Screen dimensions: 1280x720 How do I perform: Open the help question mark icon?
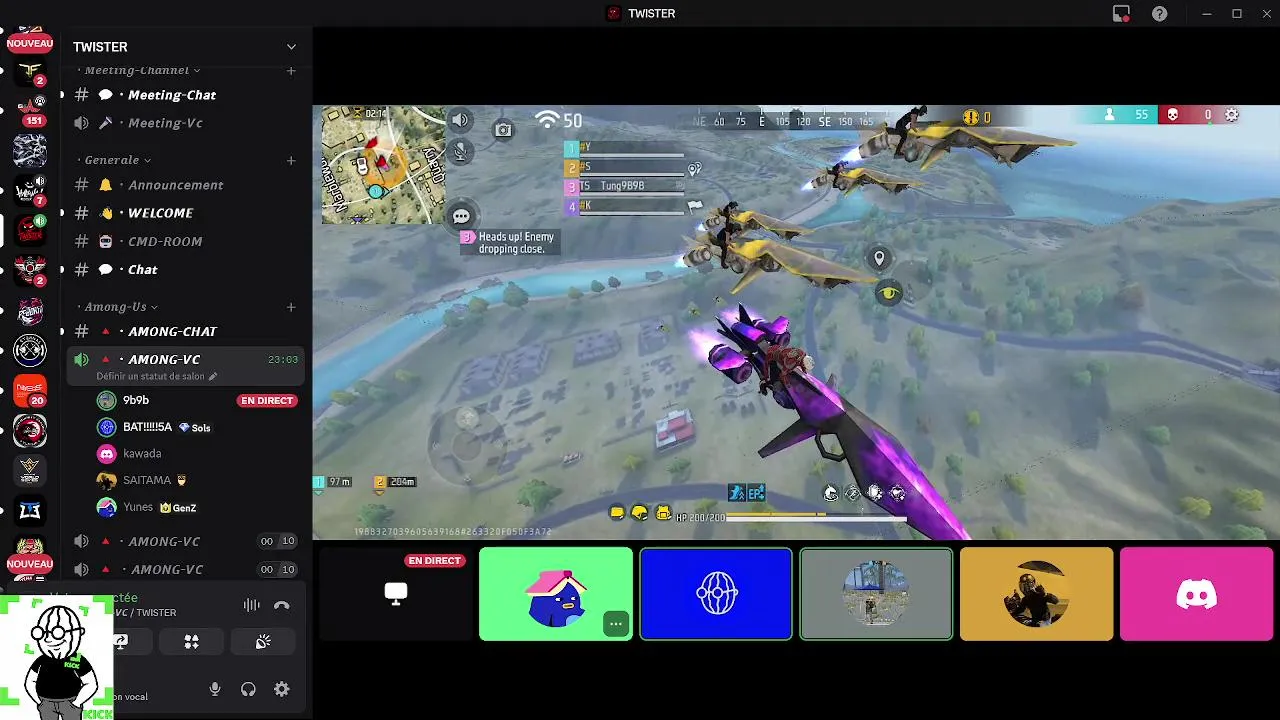1159,14
